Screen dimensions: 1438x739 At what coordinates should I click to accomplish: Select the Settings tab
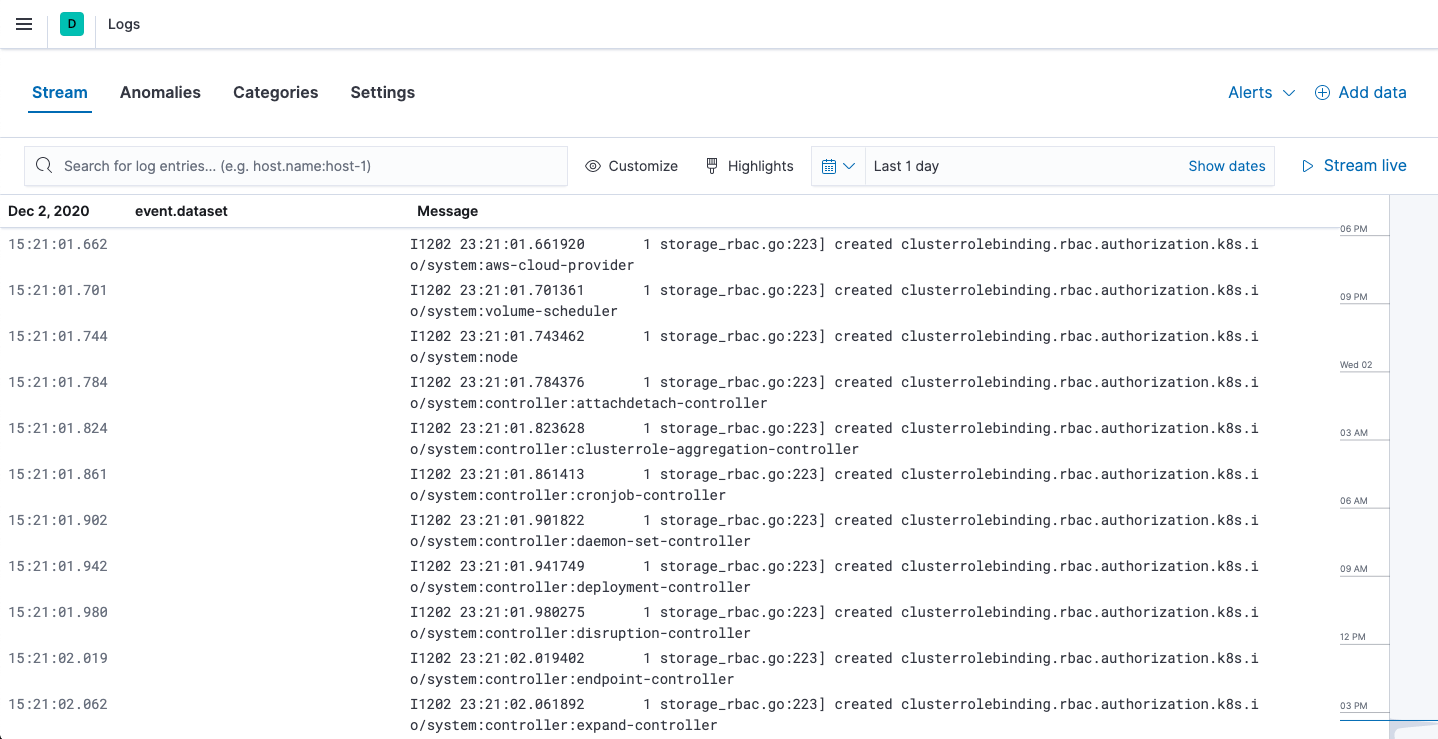point(383,92)
